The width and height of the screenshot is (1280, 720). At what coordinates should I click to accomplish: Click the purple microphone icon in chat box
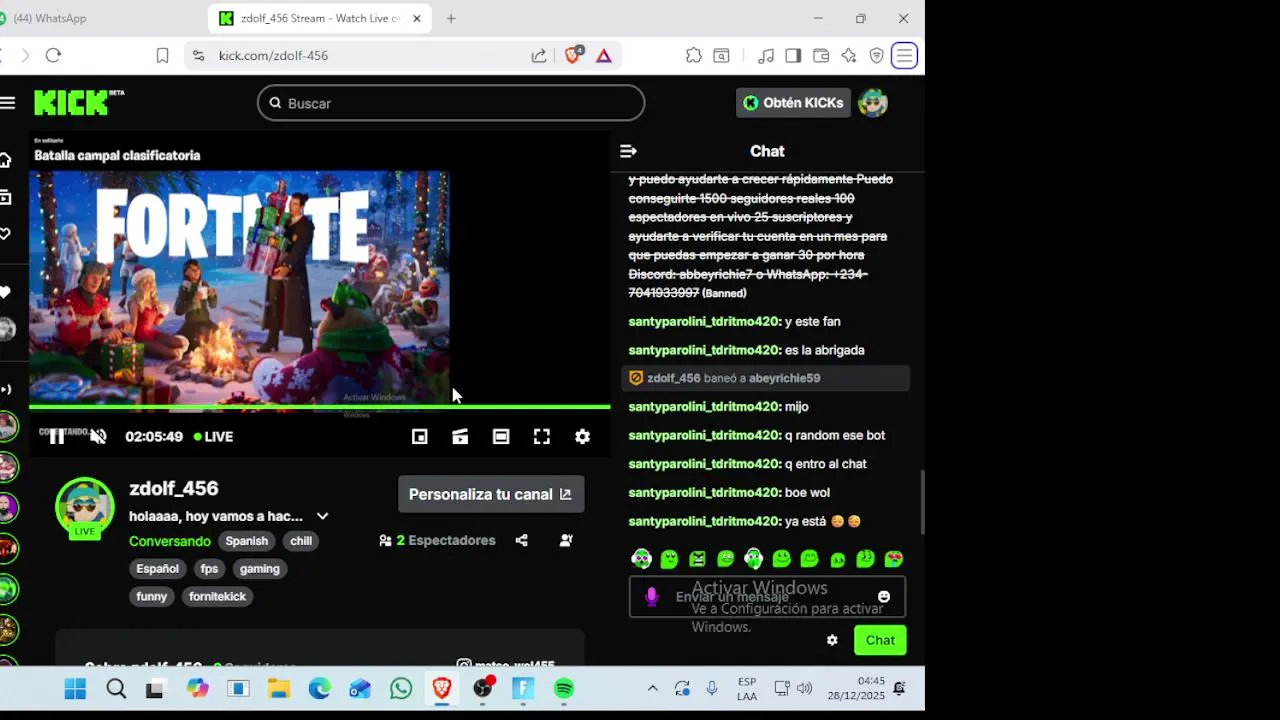tap(652, 597)
